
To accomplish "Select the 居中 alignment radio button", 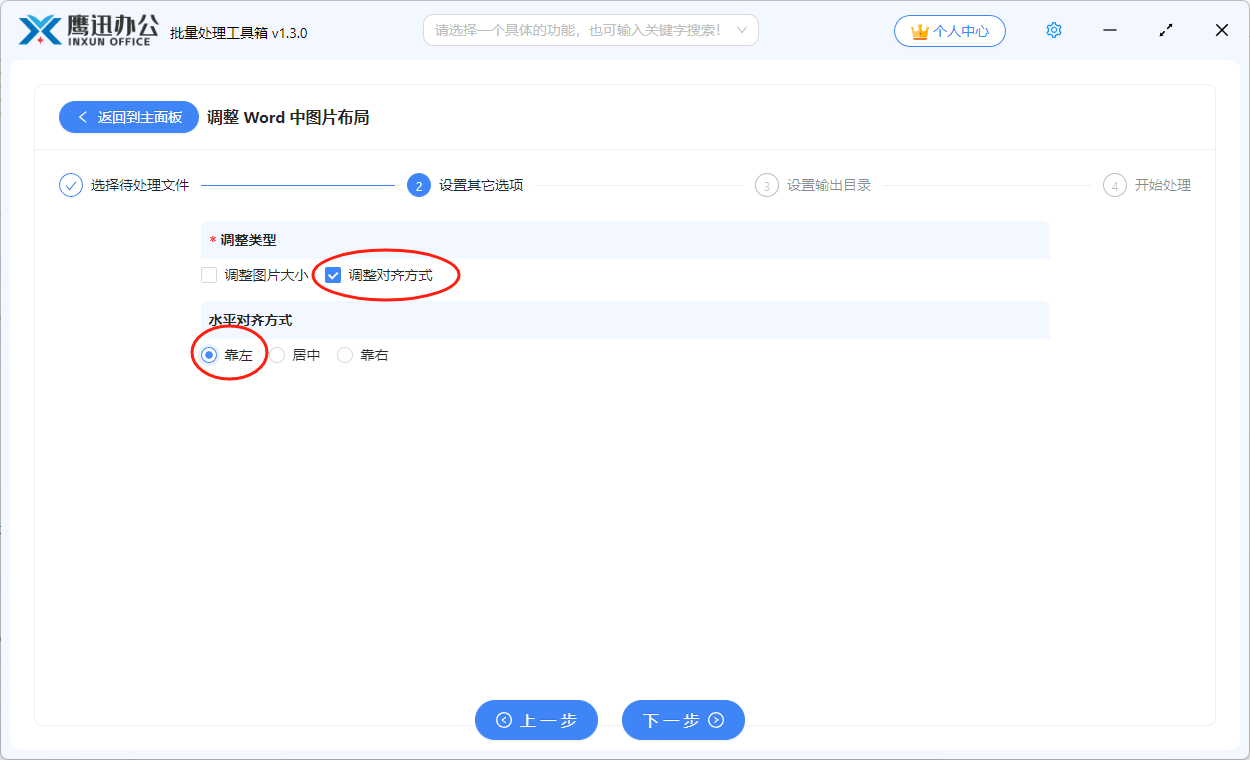I will (x=277, y=355).
